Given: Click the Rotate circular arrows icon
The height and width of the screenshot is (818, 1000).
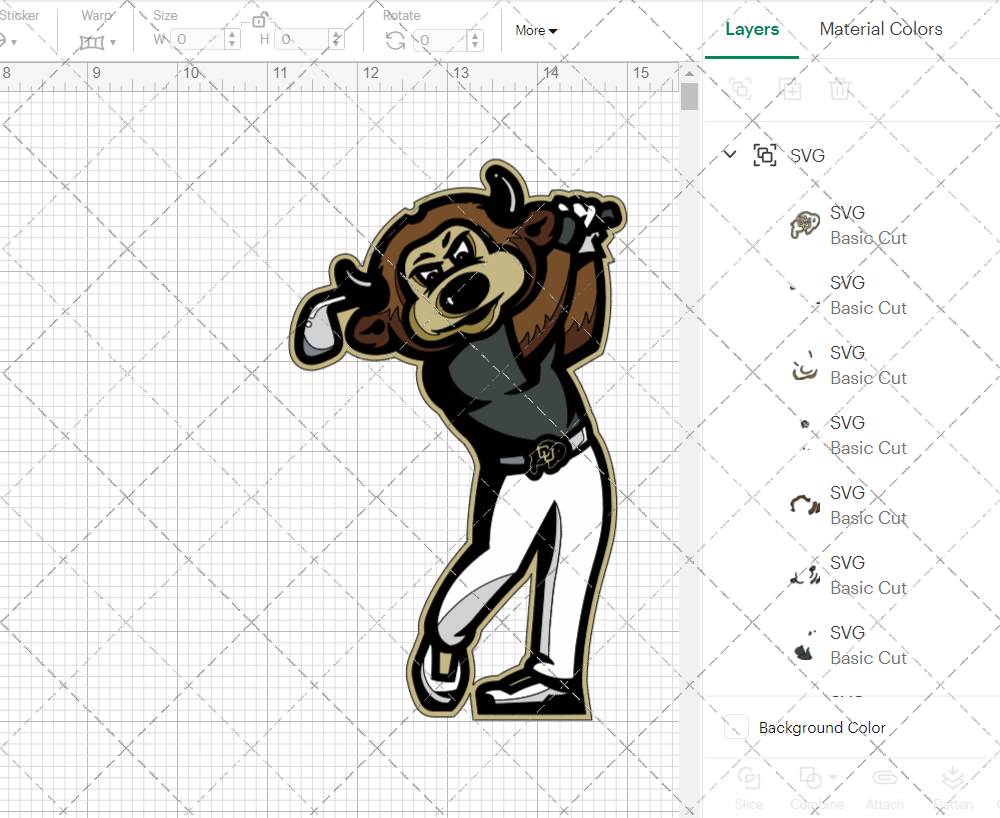Looking at the screenshot, I should 395,41.
